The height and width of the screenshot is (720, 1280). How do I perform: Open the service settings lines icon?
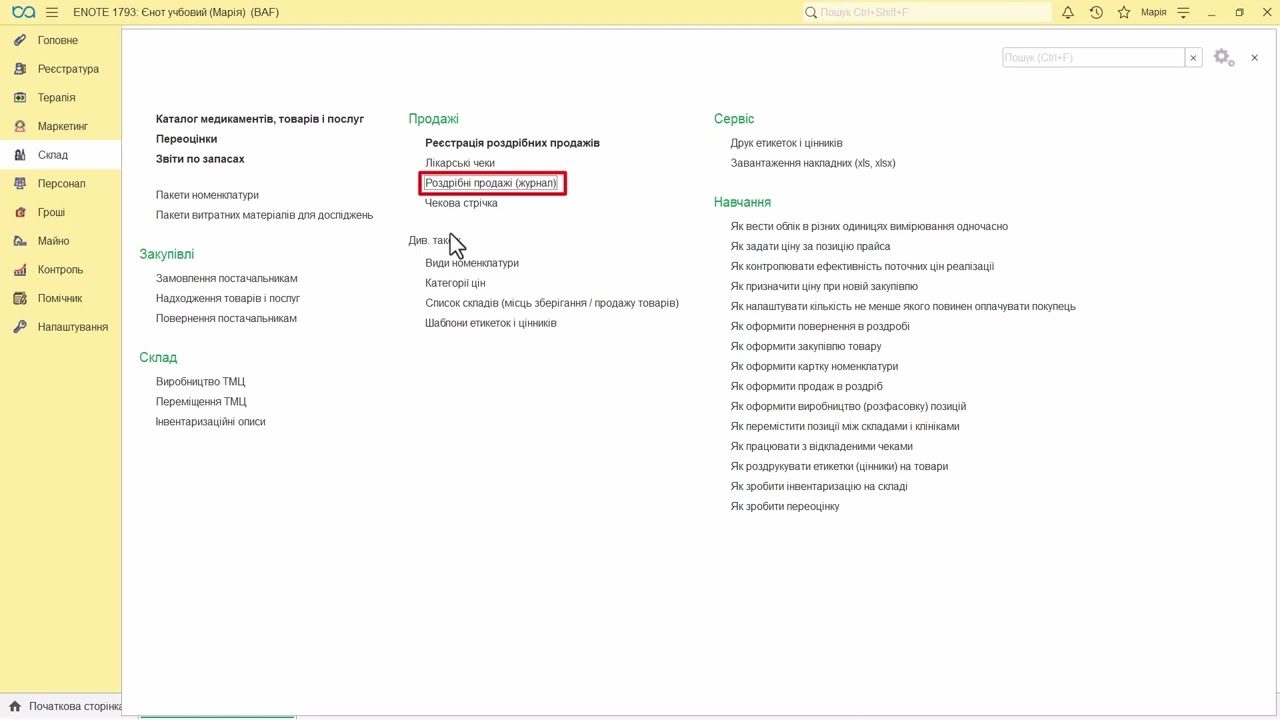1184,12
